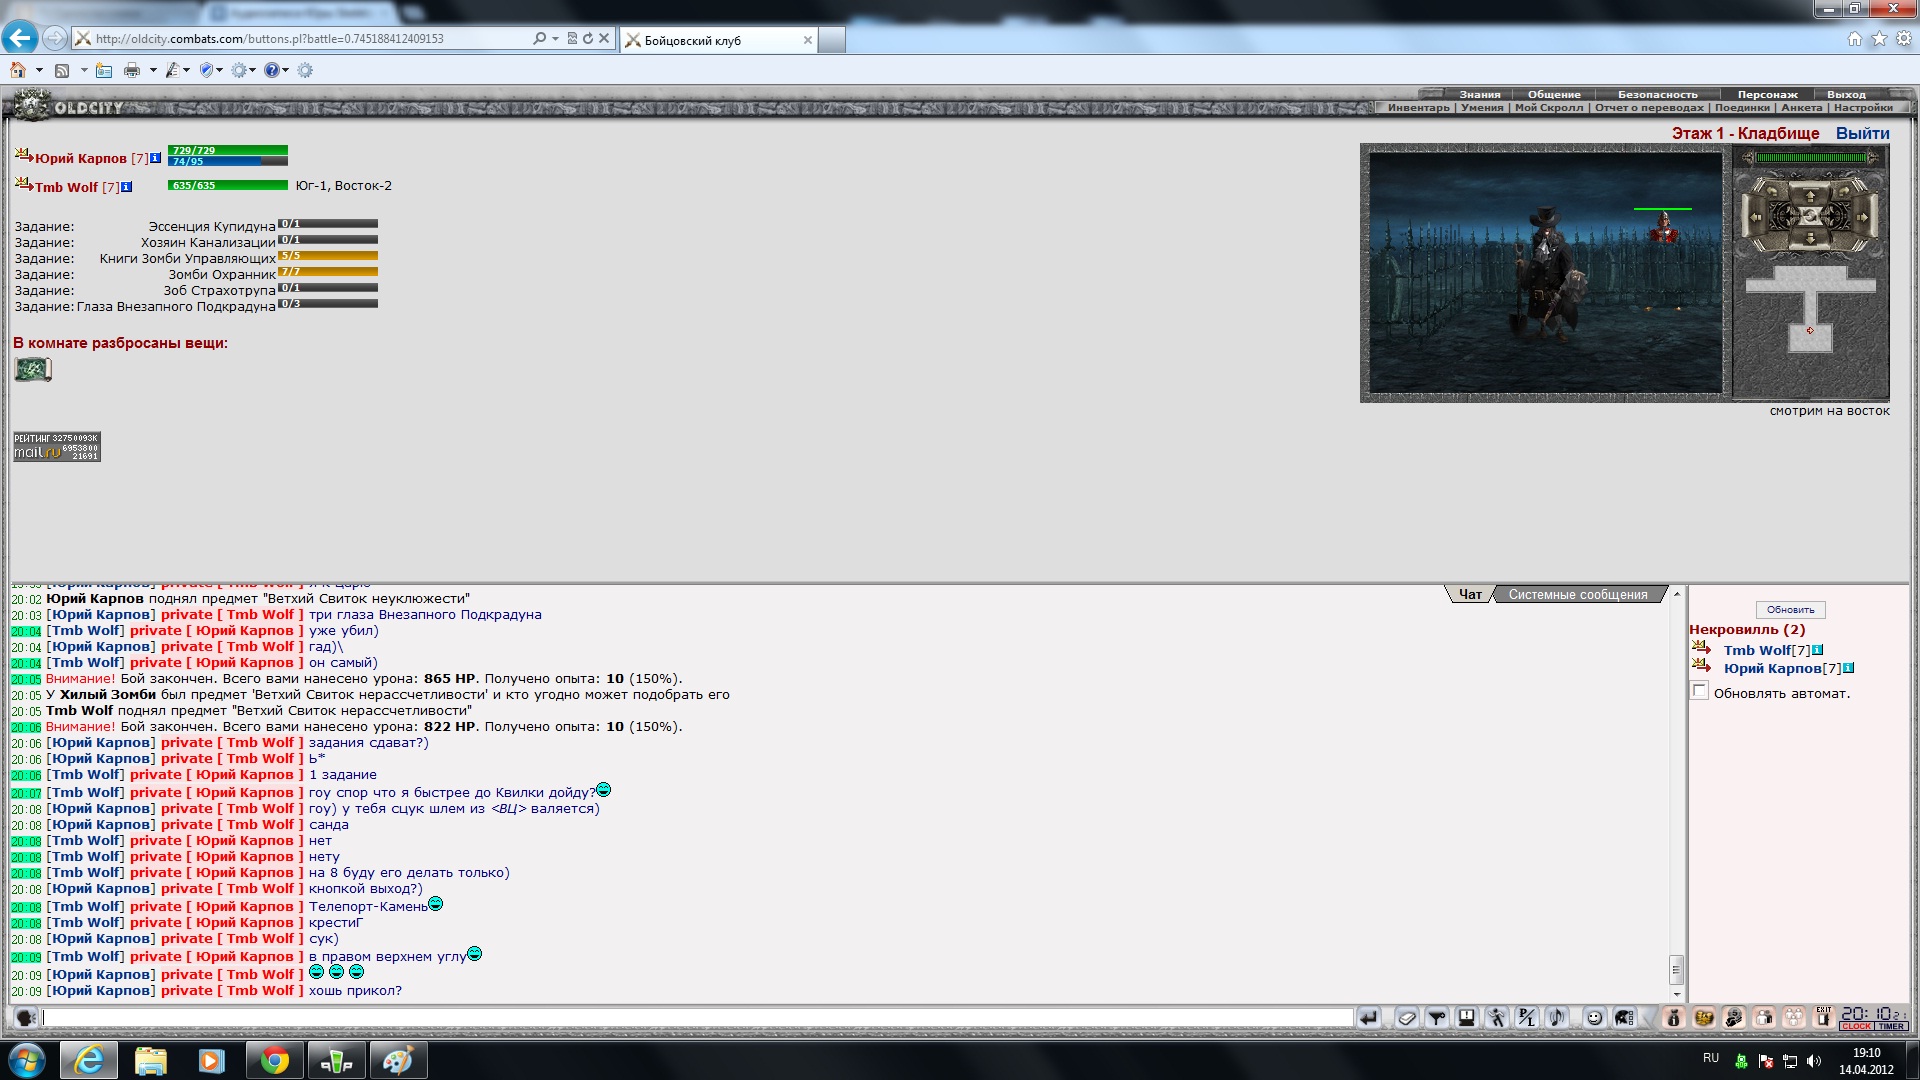Screen dimensions: 1920x1080
Task: Send chat message with the arrow icon
Action: click(x=1368, y=1018)
